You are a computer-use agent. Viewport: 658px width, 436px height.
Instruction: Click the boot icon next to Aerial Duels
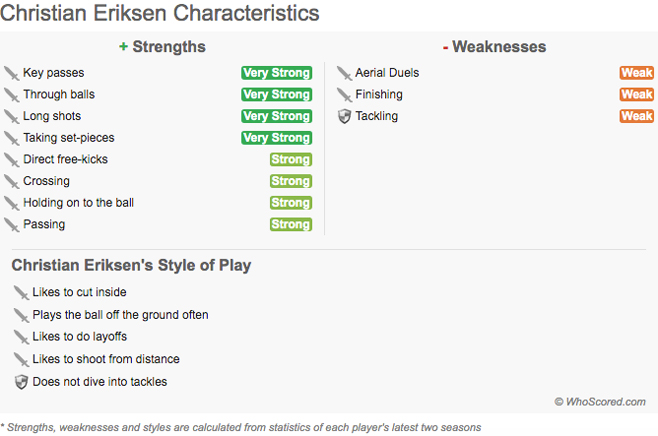coord(344,73)
